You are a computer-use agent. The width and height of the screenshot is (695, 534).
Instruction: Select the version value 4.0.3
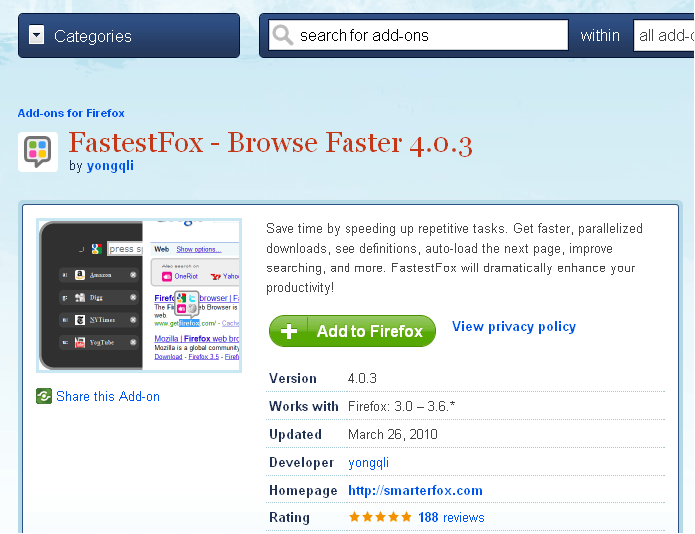coord(362,378)
